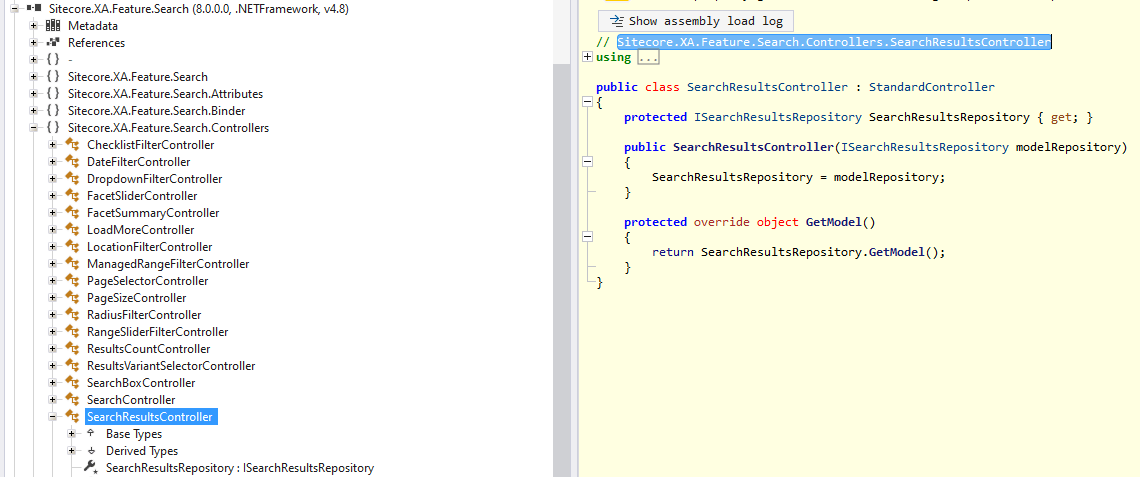Collapse the SearchResultsController class body in code

[587, 103]
